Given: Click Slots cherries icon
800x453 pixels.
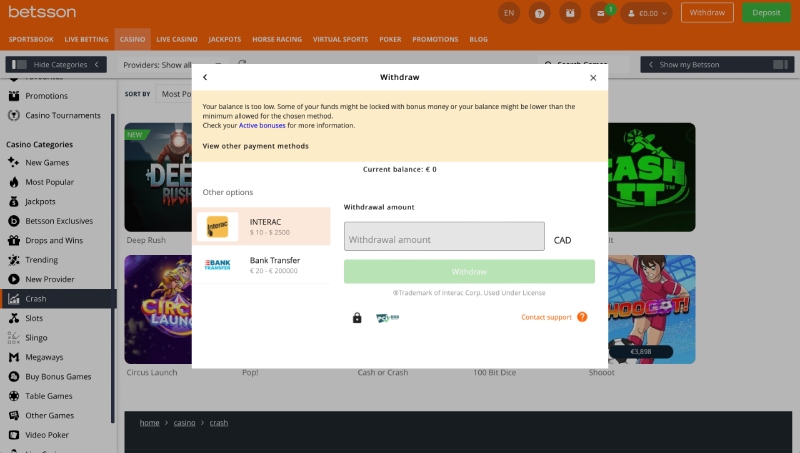Looking at the screenshot, I should click(x=14, y=318).
